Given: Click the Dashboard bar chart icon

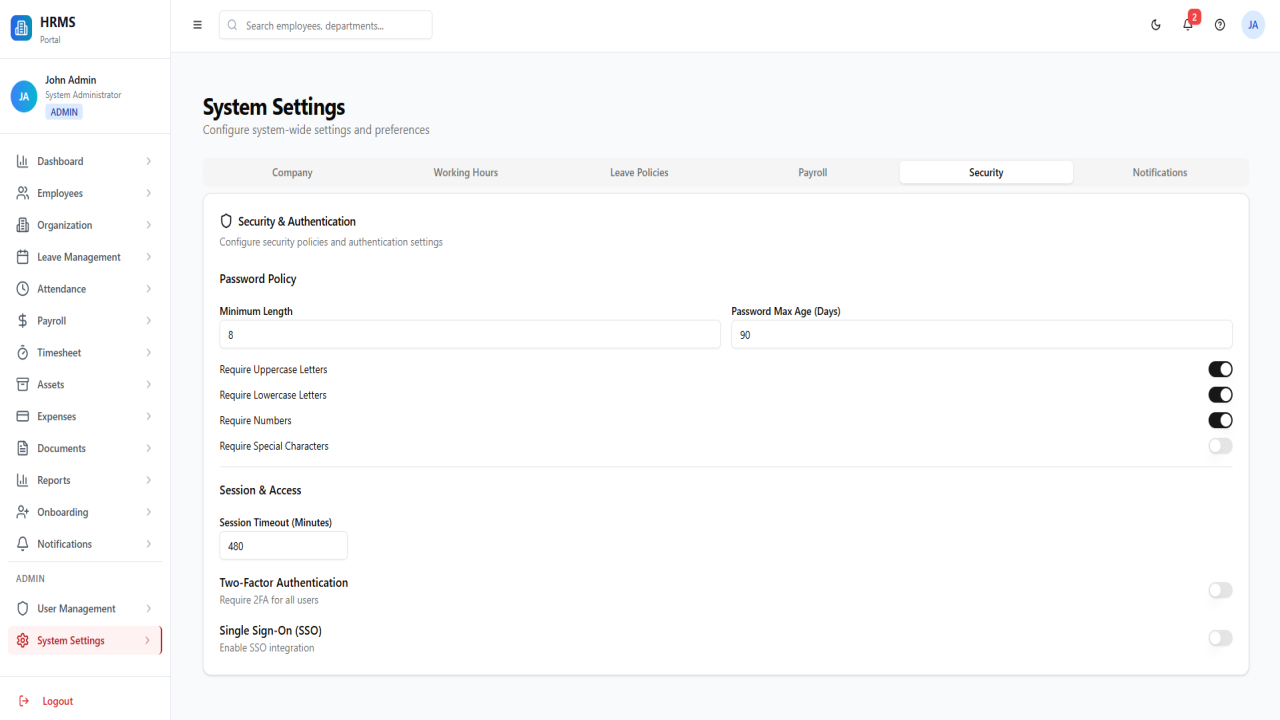Looking at the screenshot, I should [23, 161].
